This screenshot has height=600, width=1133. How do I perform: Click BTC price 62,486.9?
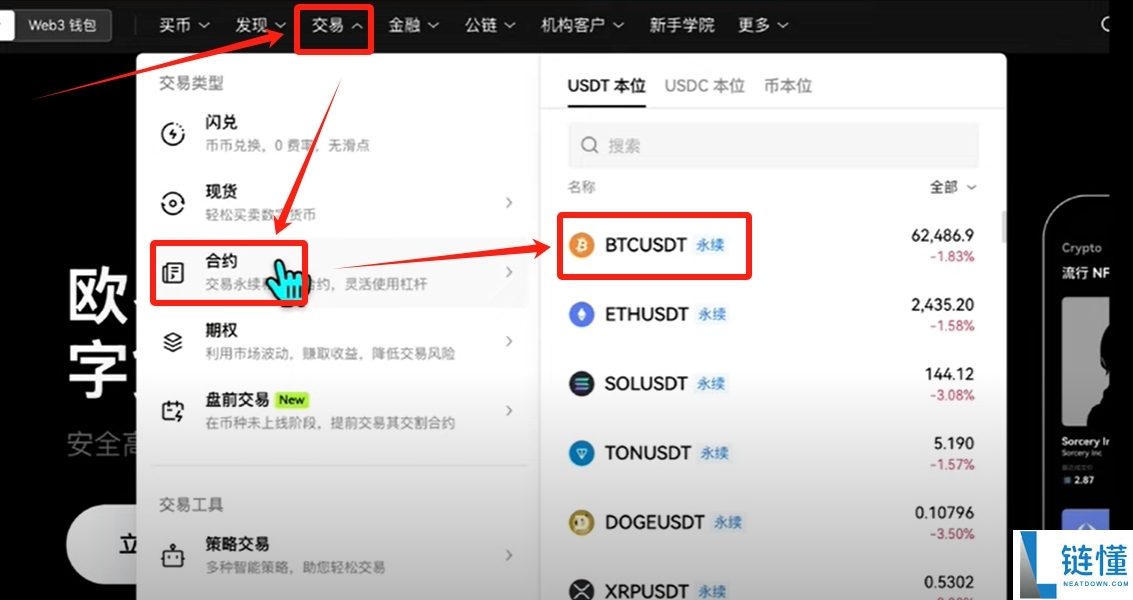point(942,235)
